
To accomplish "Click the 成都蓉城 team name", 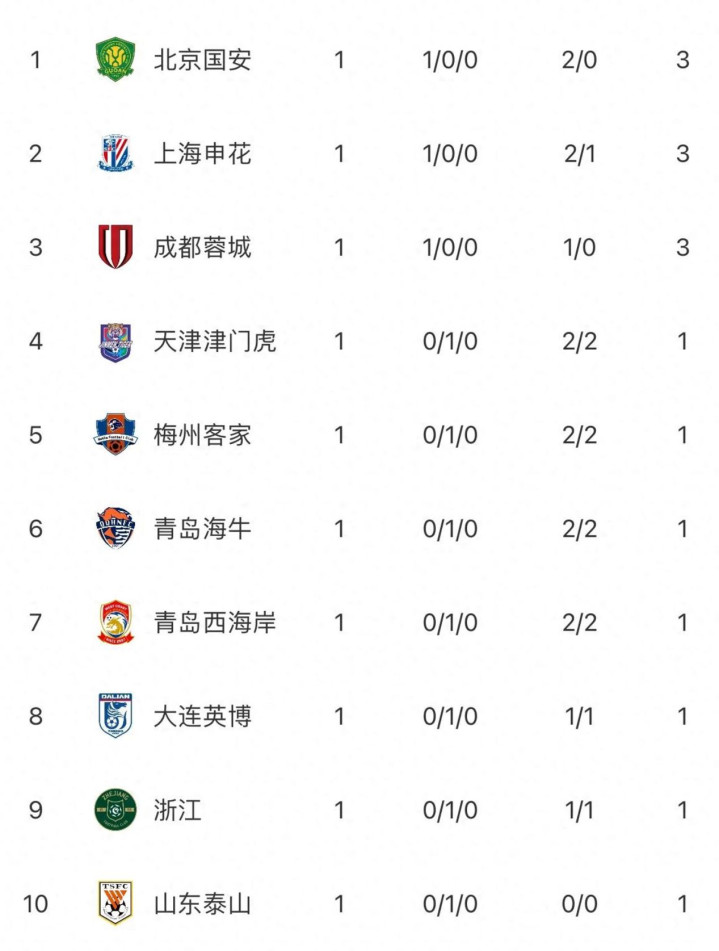I will tap(202, 247).
